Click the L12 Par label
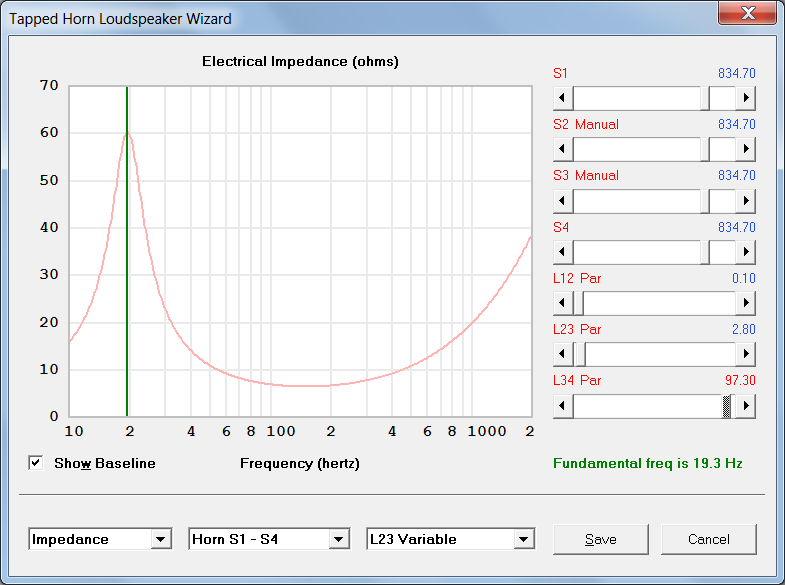The image size is (785, 585). click(577, 278)
